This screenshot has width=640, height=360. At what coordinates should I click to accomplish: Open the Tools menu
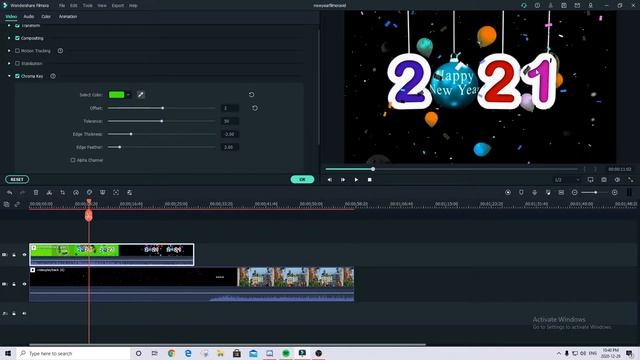(x=87, y=6)
